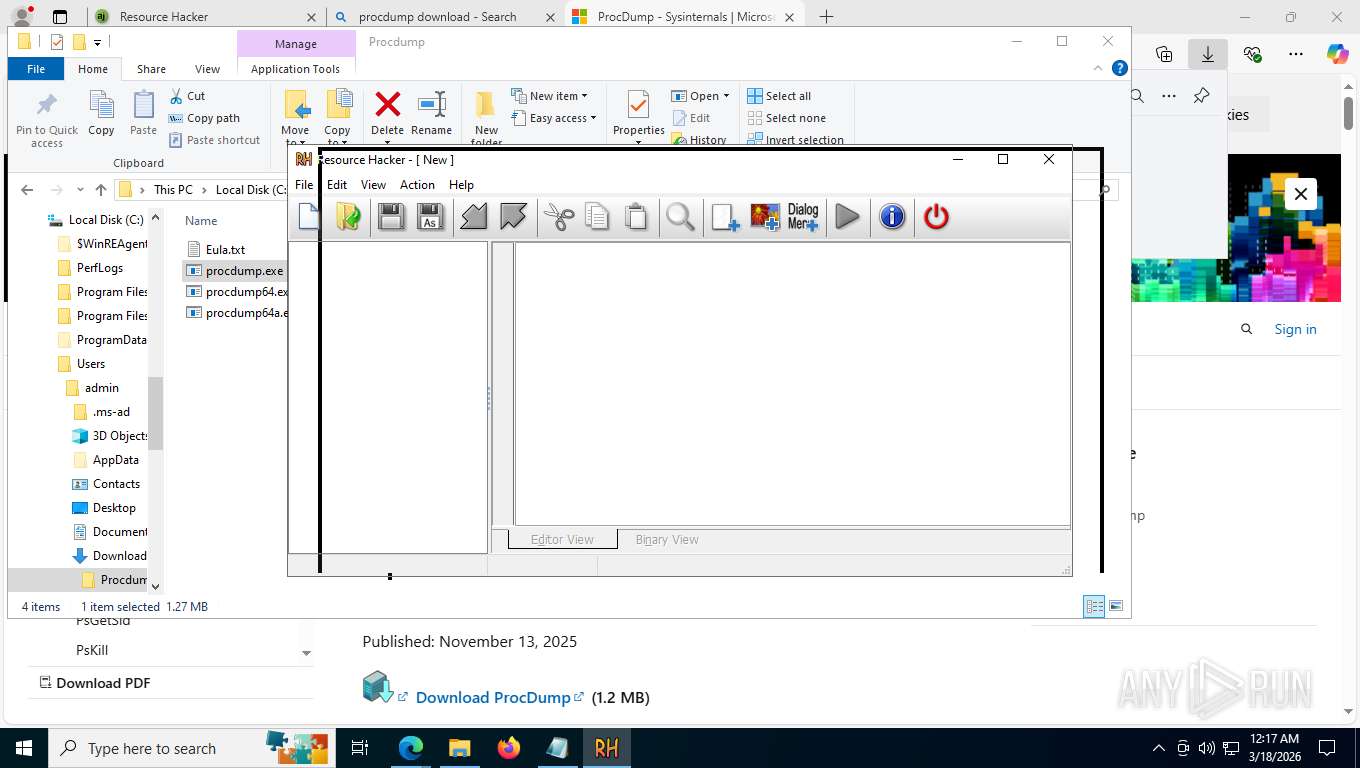Click the Rename icon in Explorer ribbon
1360x768 pixels.
click(431, 112)
